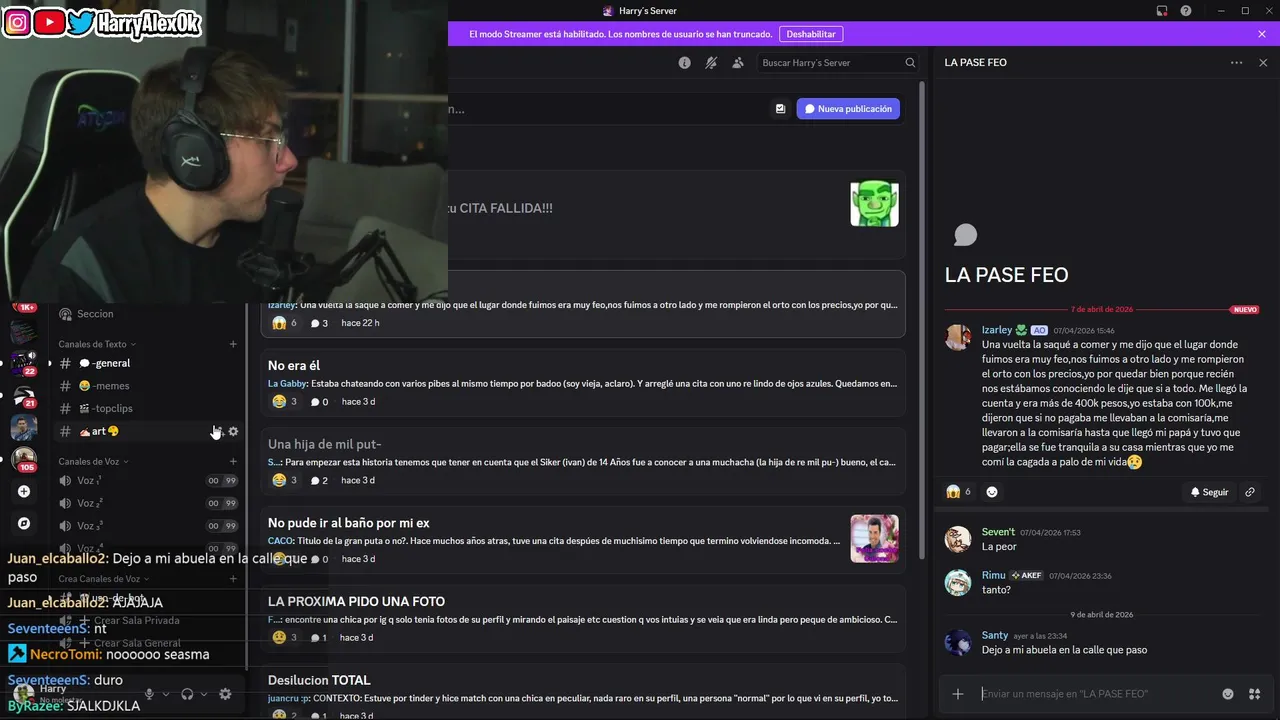The image size is (1280, 720).
Task: Close the LA PASE FEO thread panel
Action: click(x=1263, y=62)
